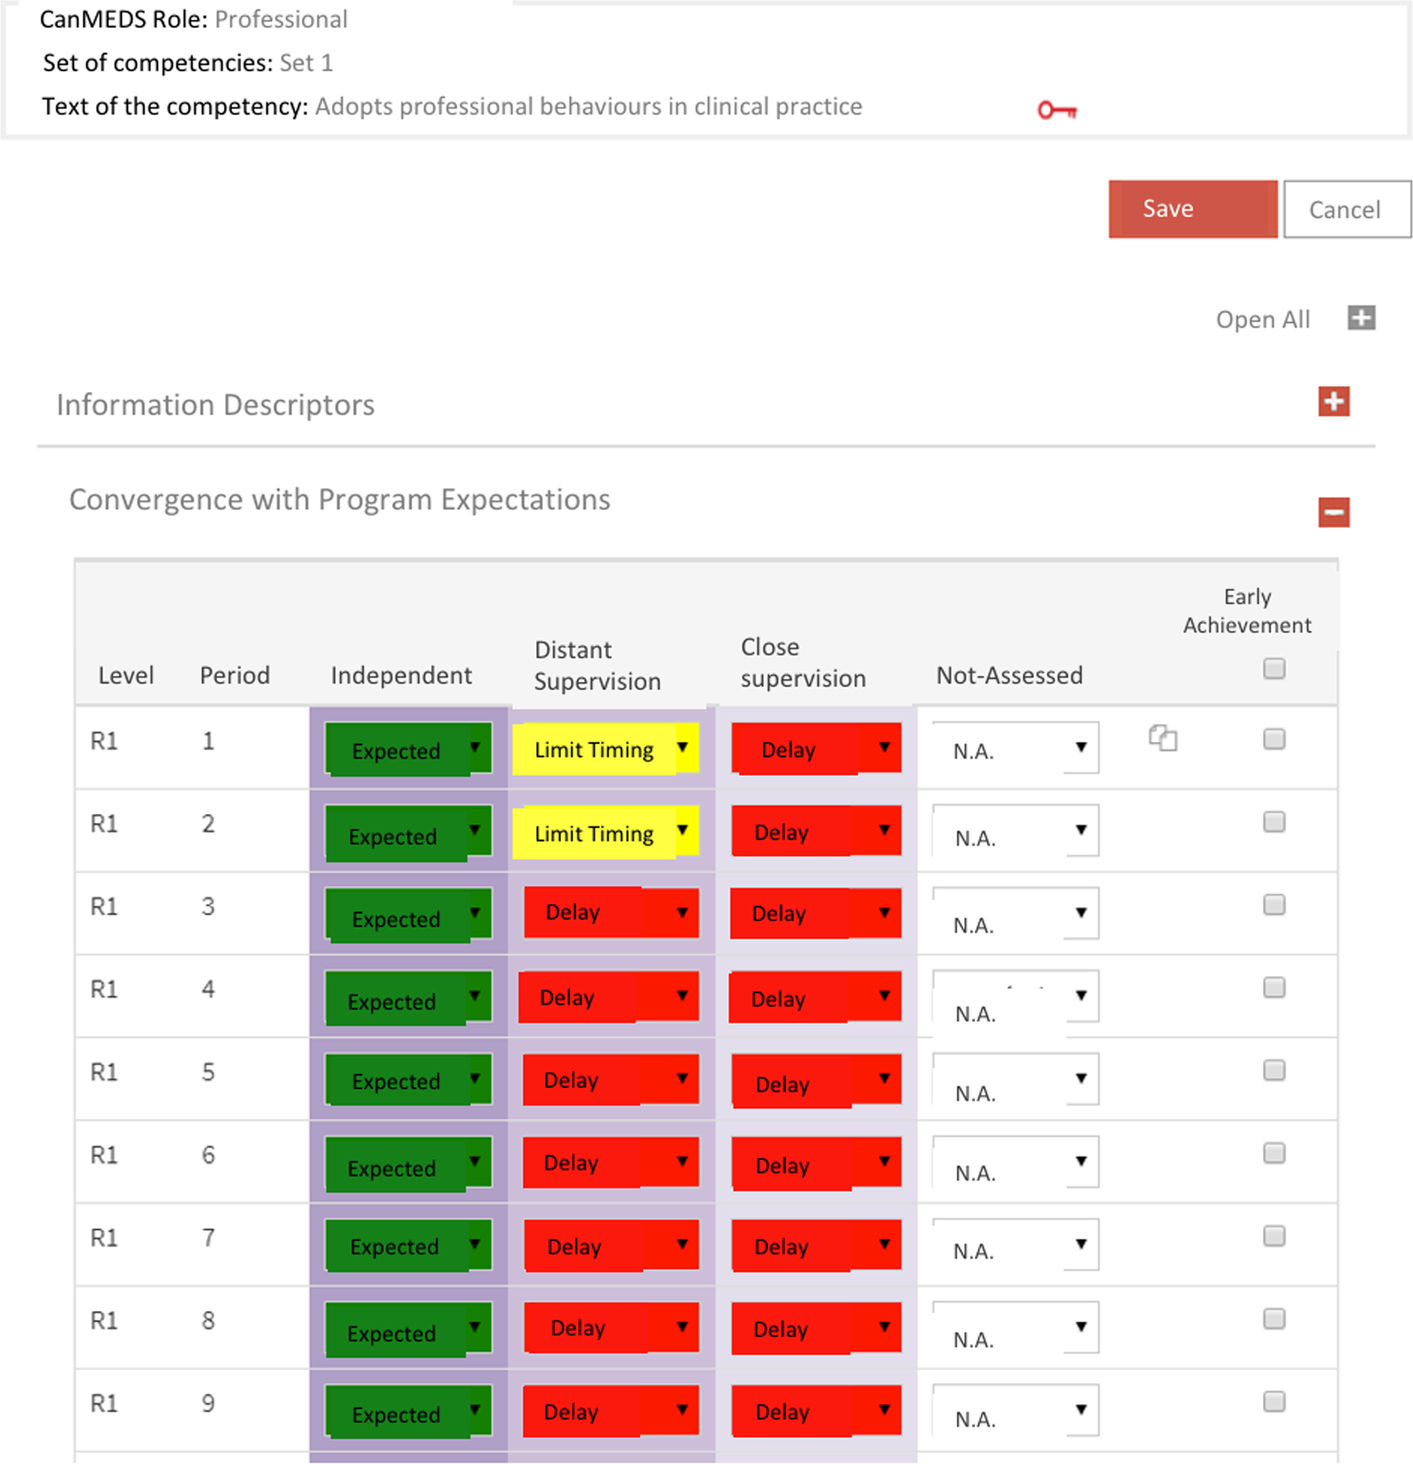Open the period 3 Not-Assessed N.A. dropdown

(x=1016, y=913)
